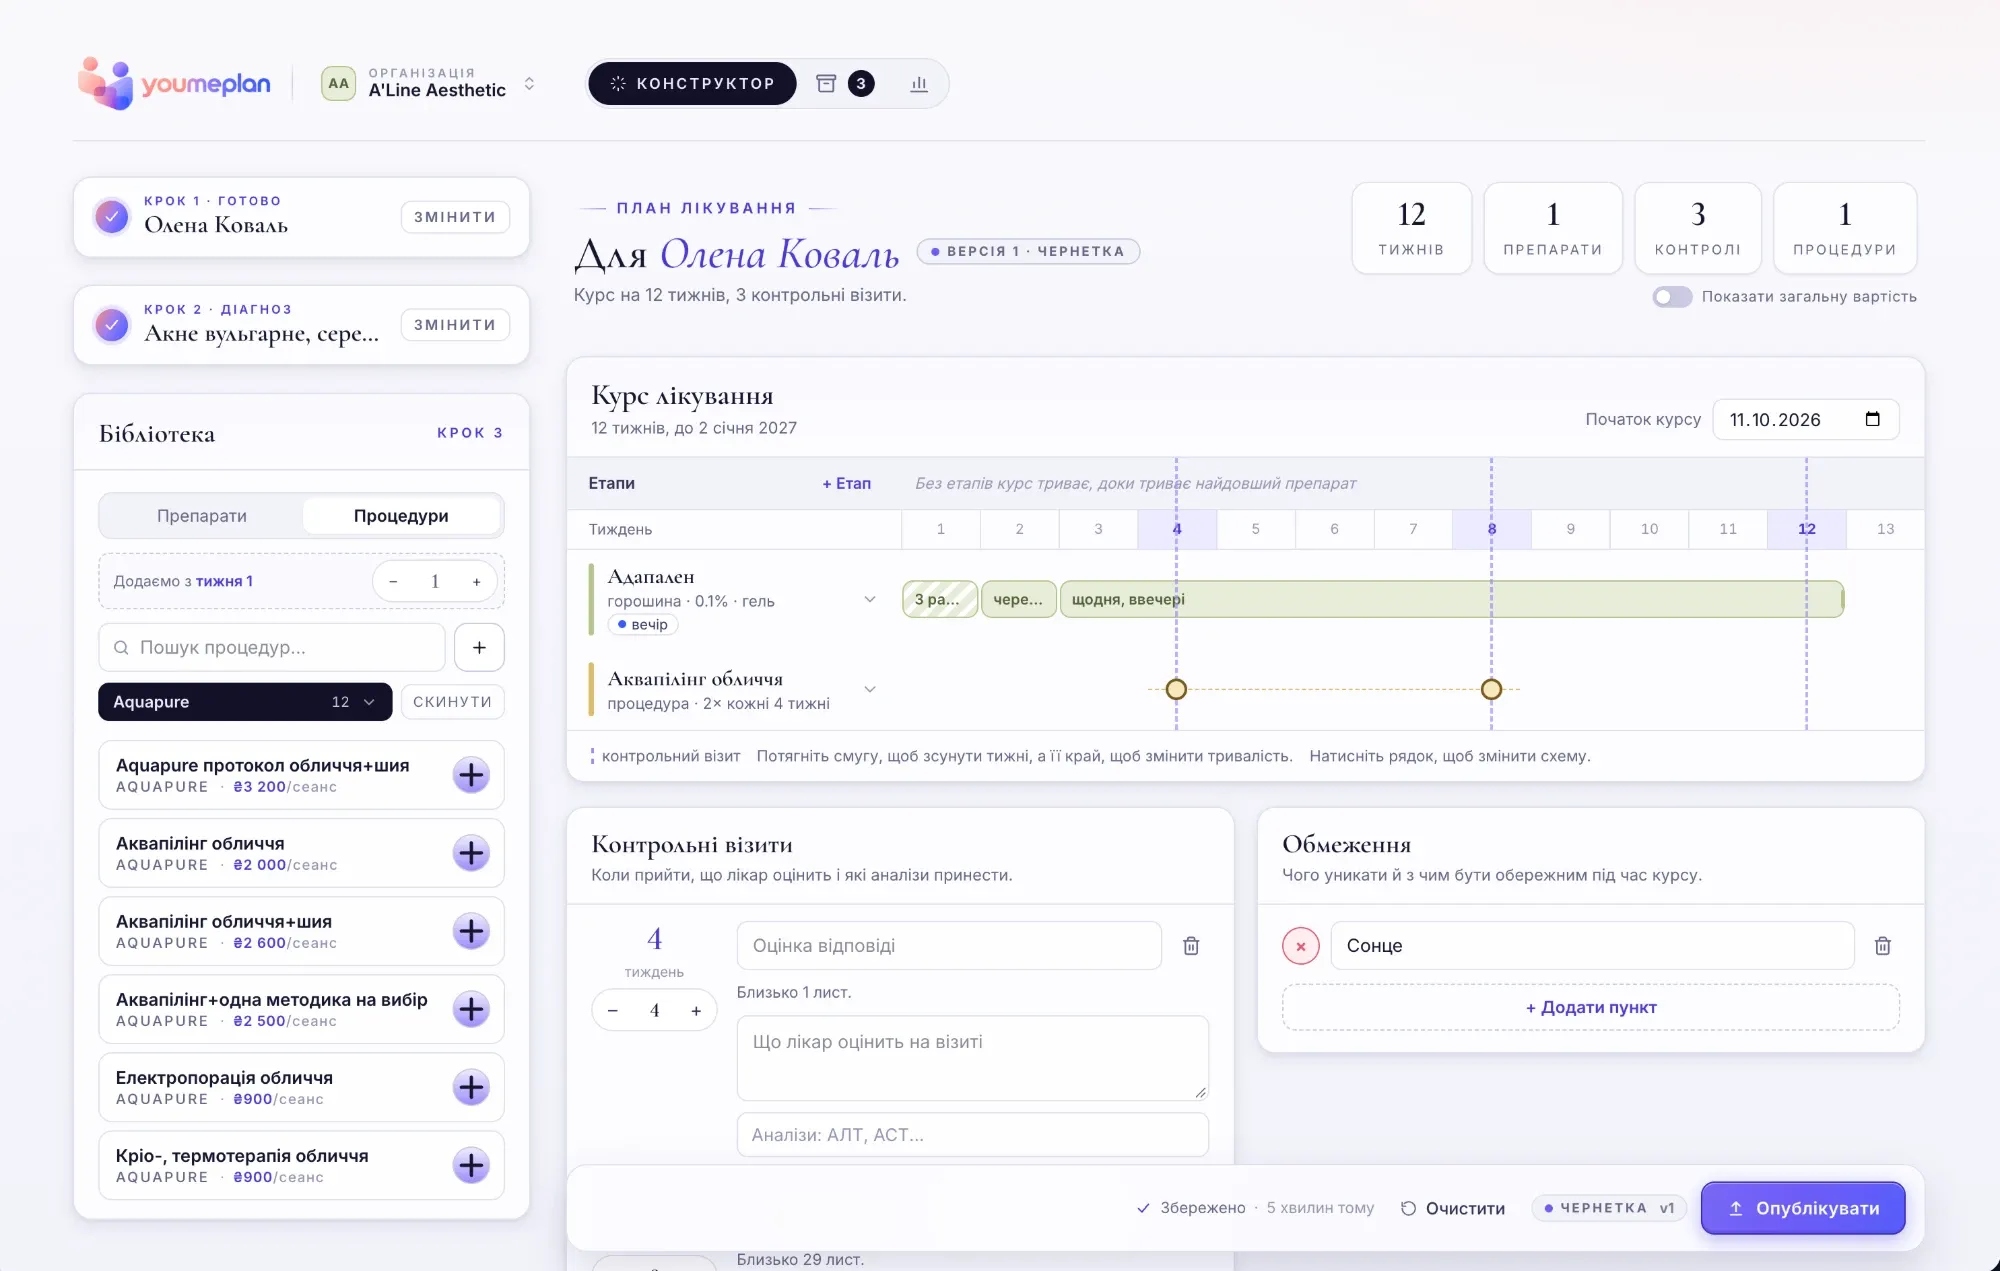Add Аквапілінг обличчя+шия procedure
Viewport: 2000px width, 1271px height.
point(471,931)
